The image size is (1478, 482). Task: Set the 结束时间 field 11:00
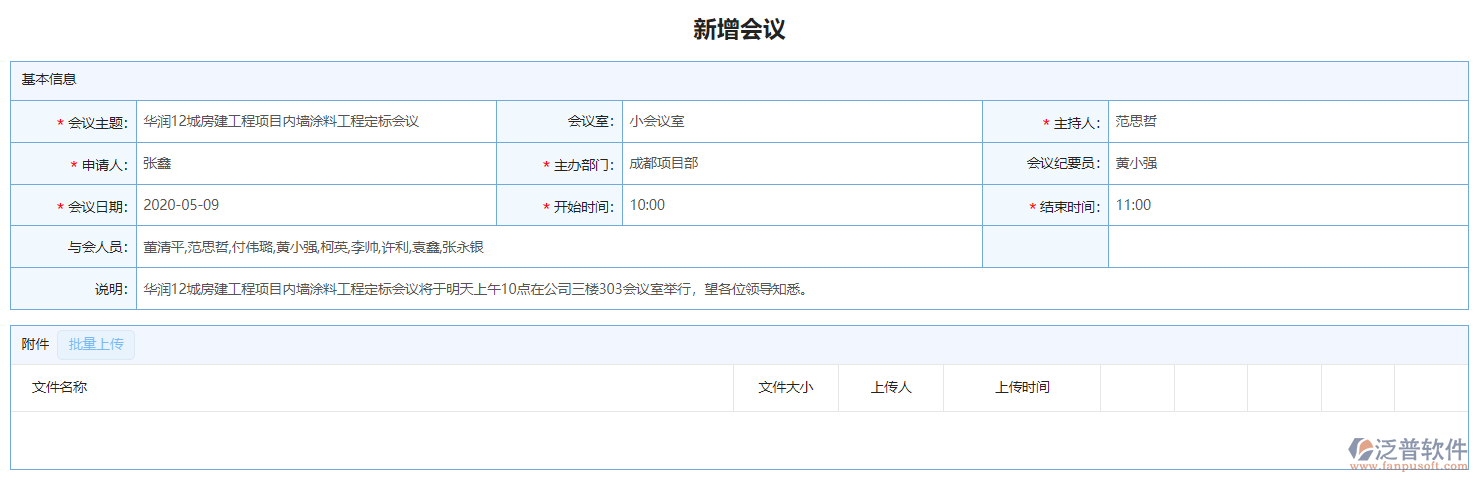1288,205
